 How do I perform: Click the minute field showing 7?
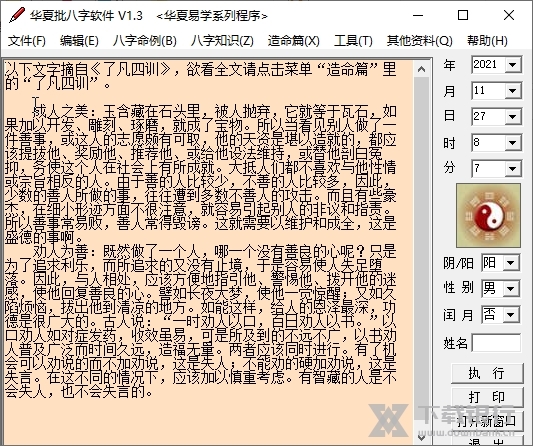coord(488,168)
